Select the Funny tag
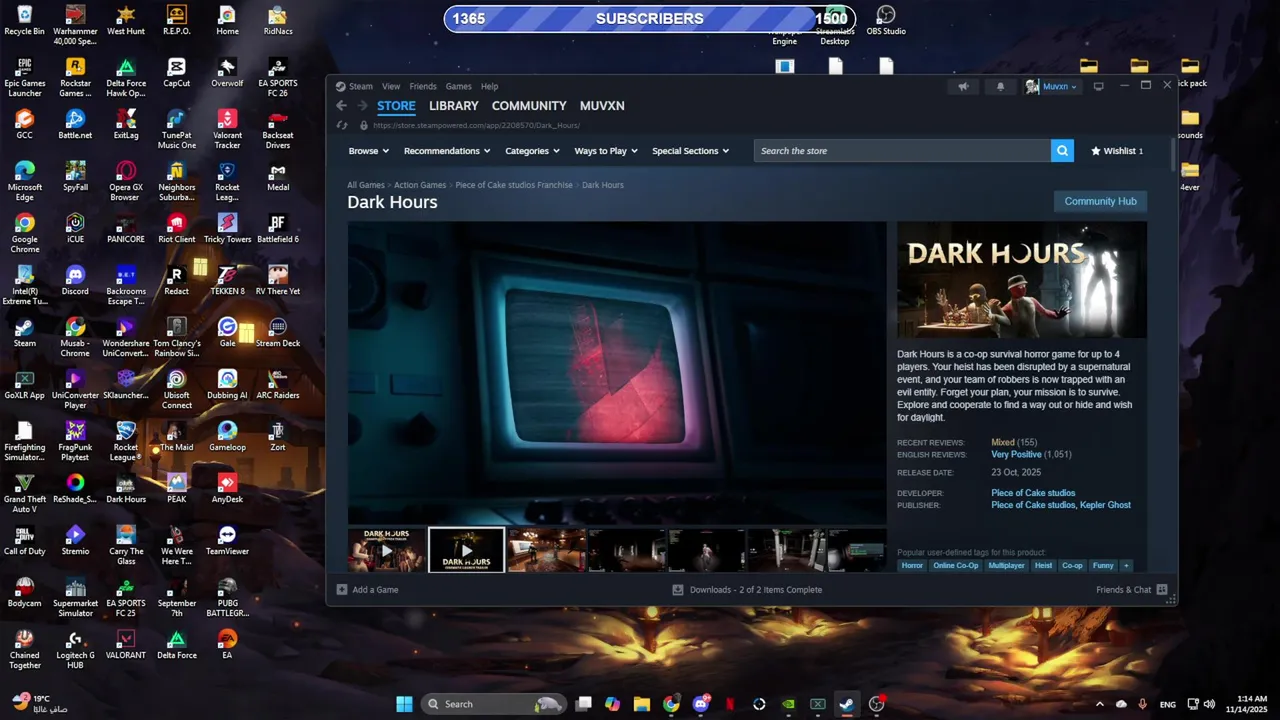Viewport: 1280px width, 720px height. [1103, 566]
